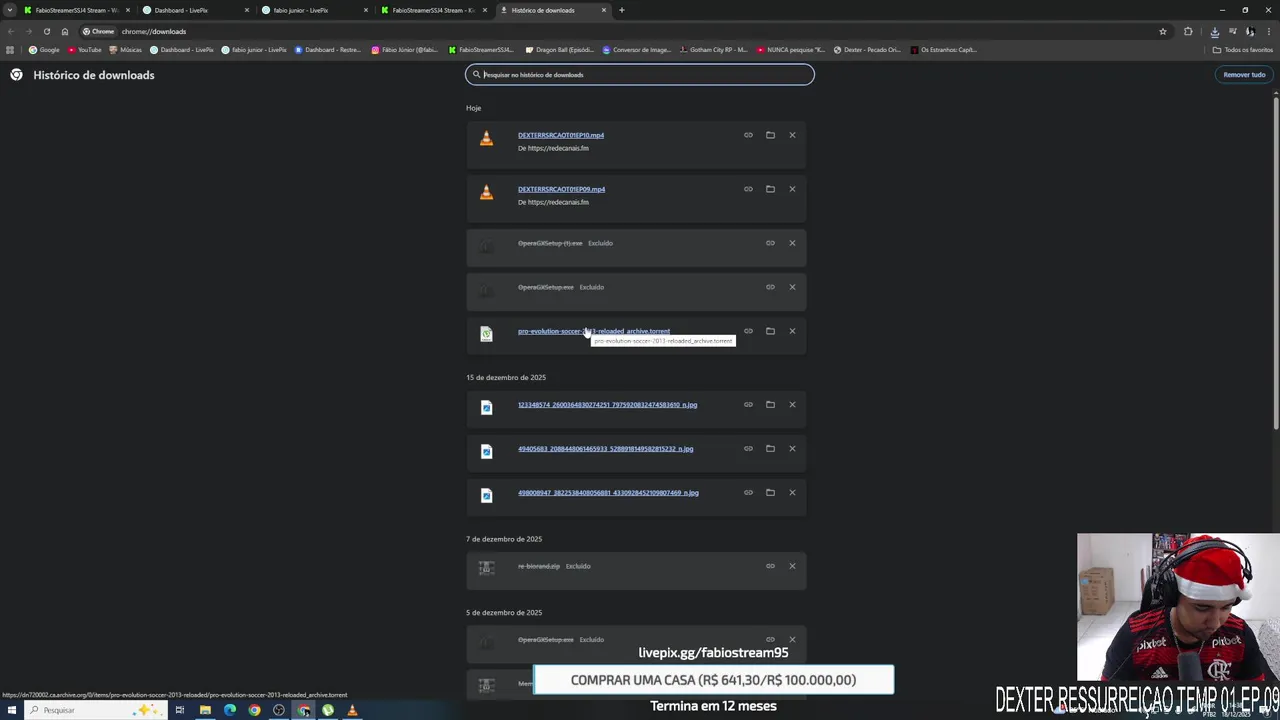Go to the browser home page
Image resolution: width=1280 pixels, height=720 pixels.
[65, 31]
